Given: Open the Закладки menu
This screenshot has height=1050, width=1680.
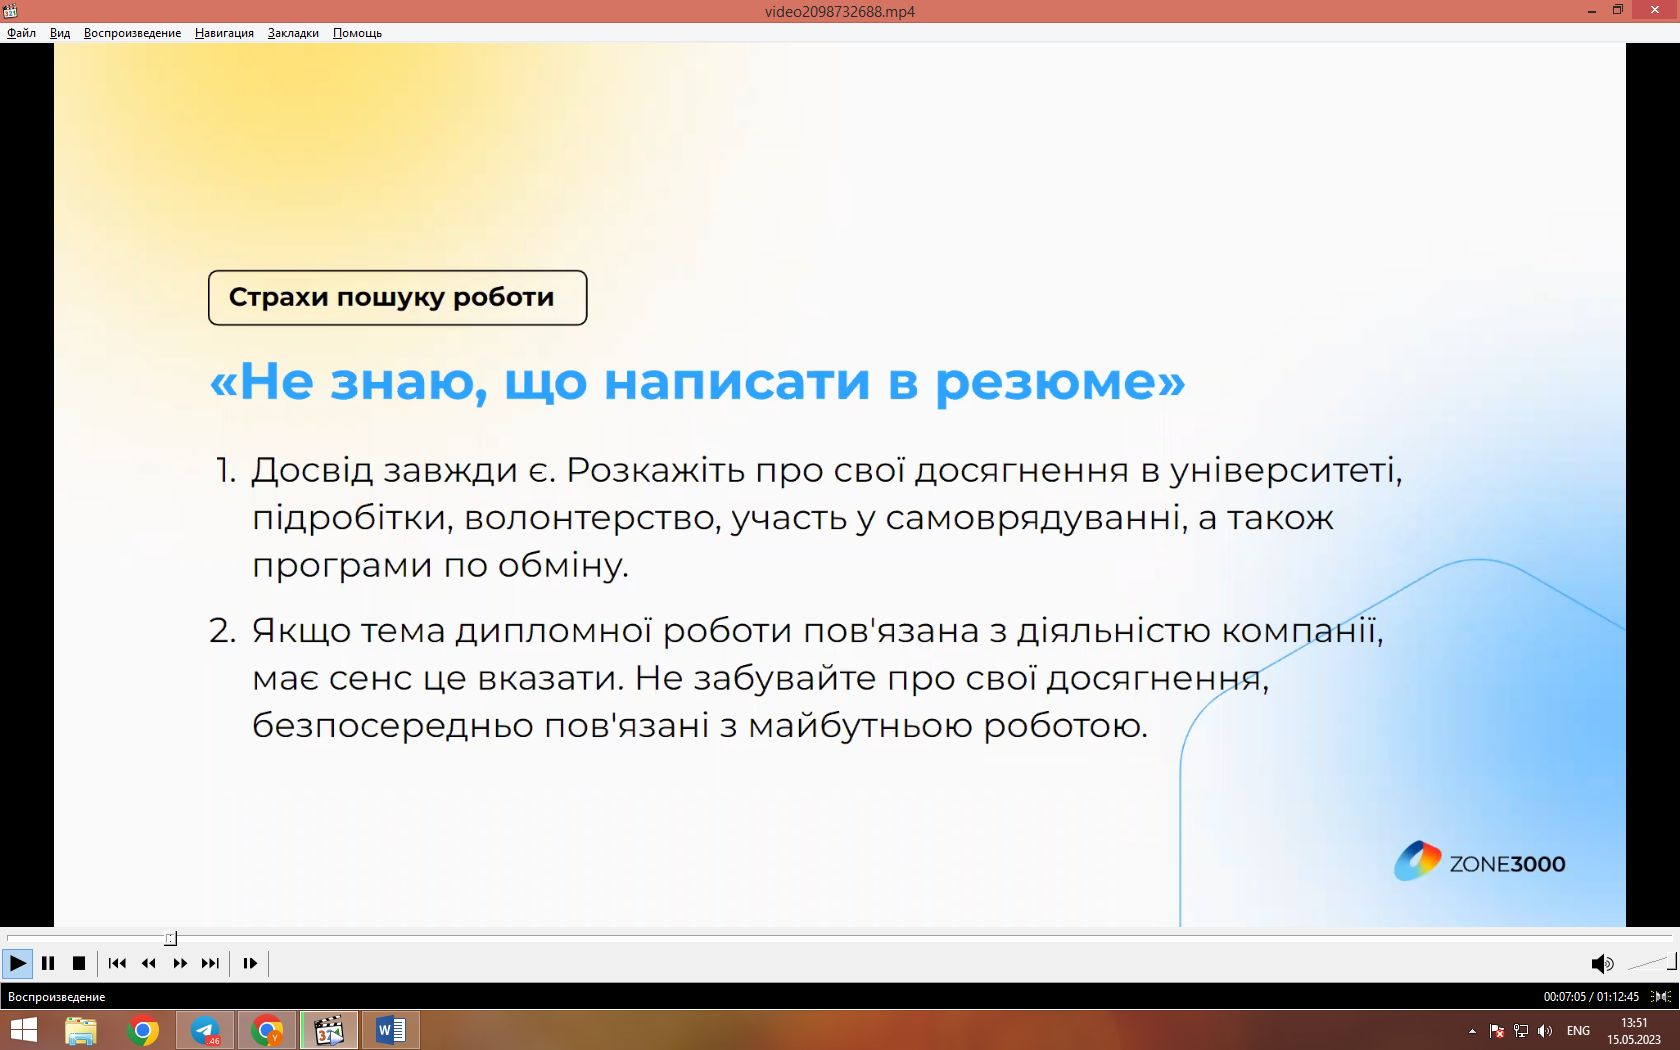Looking at the screenshot, I should 293,33.
